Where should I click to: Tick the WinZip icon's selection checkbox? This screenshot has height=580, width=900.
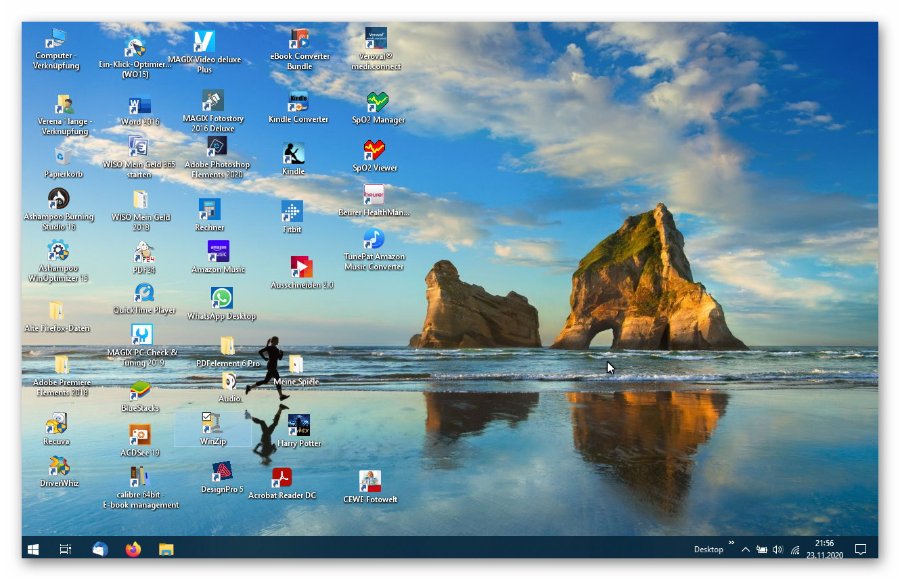[206, 416]
